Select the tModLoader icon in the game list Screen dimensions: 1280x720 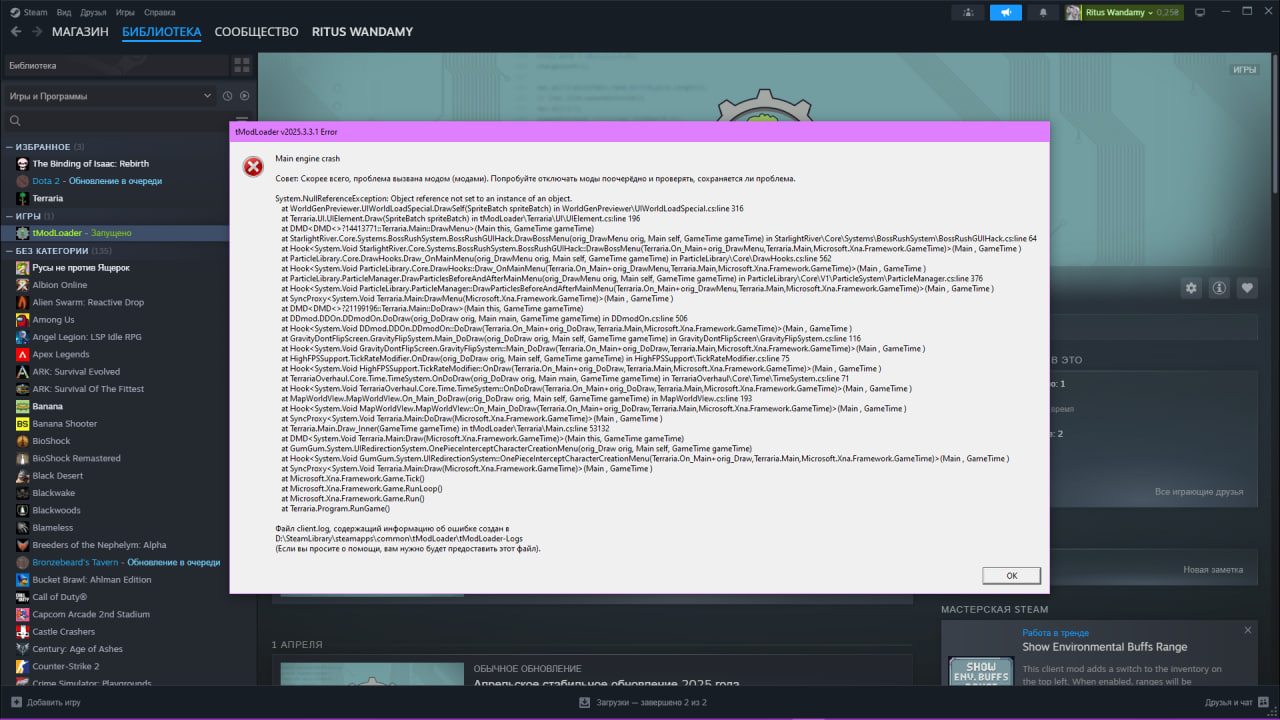point(23,233)
